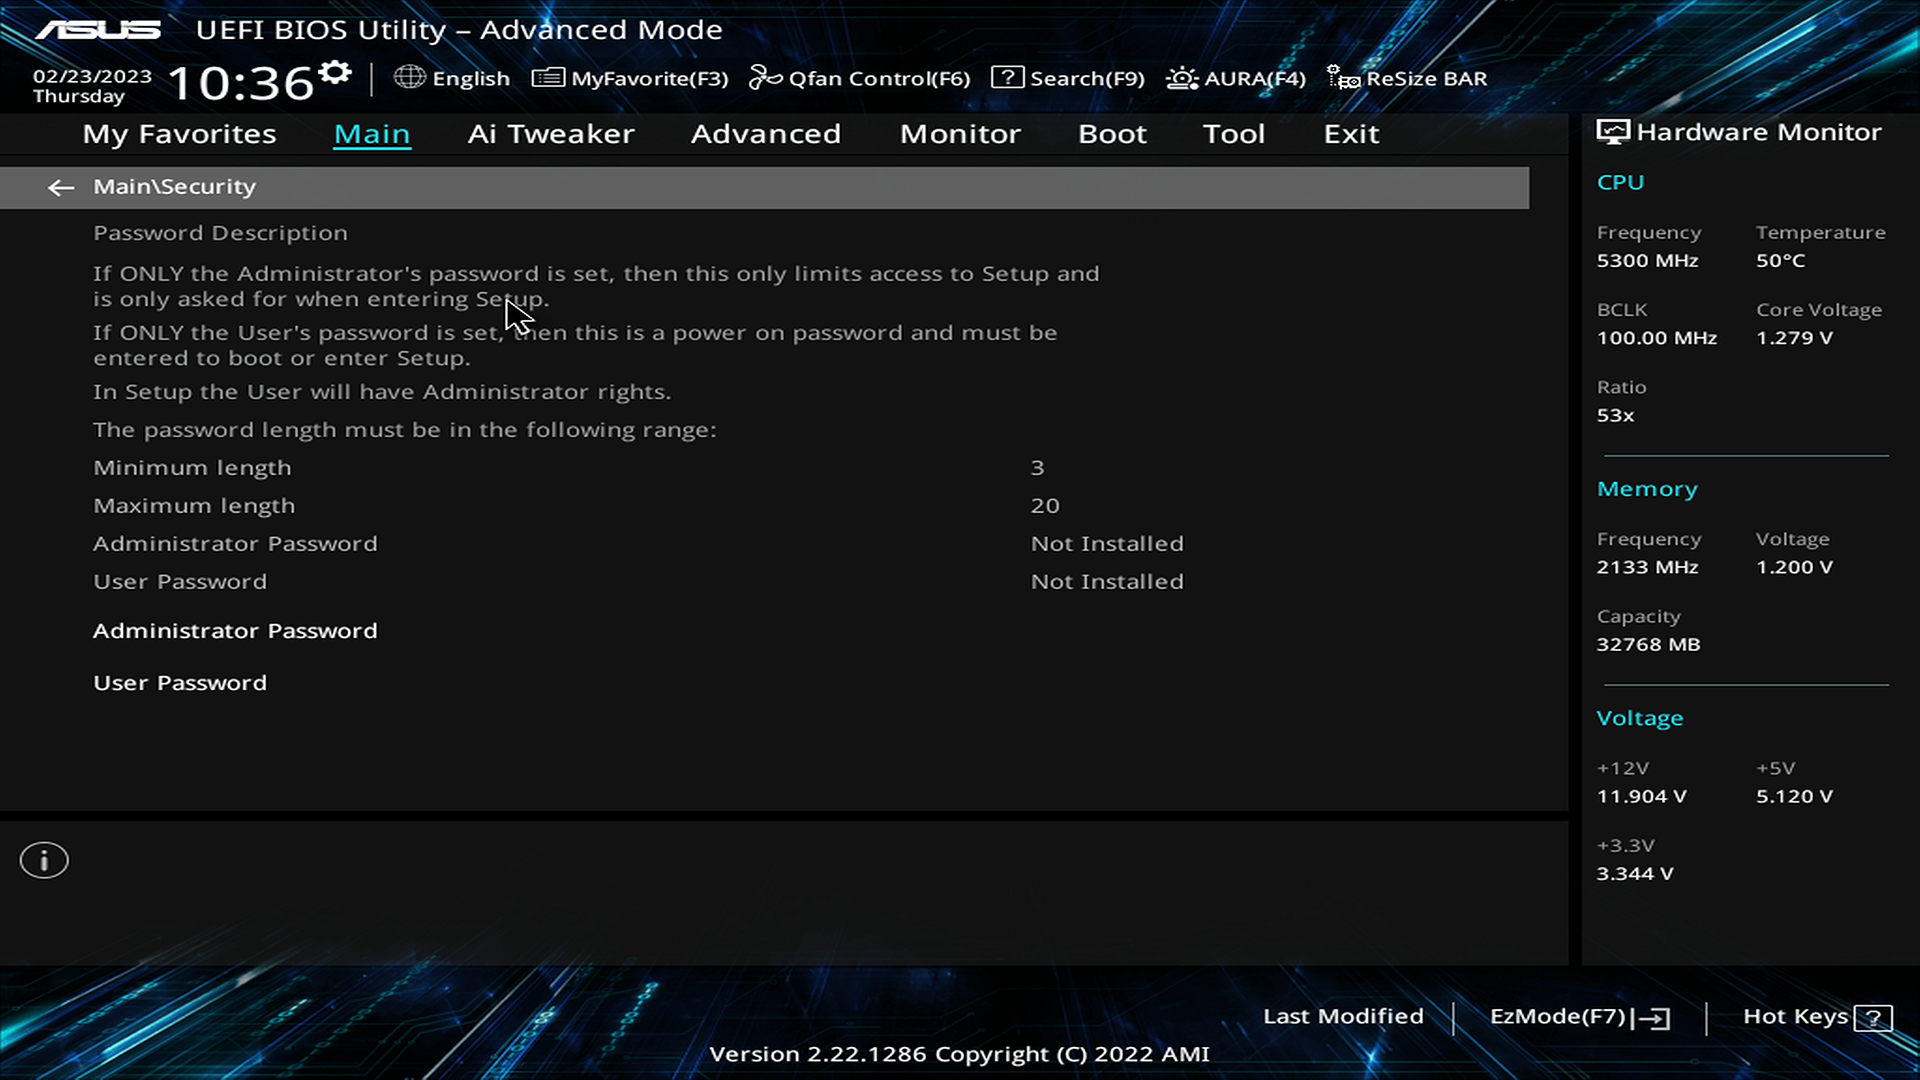The height and width of the screenshot is (1080, 1920).
Task: Open Qfan Control(F6)
Action: [860, 78]
